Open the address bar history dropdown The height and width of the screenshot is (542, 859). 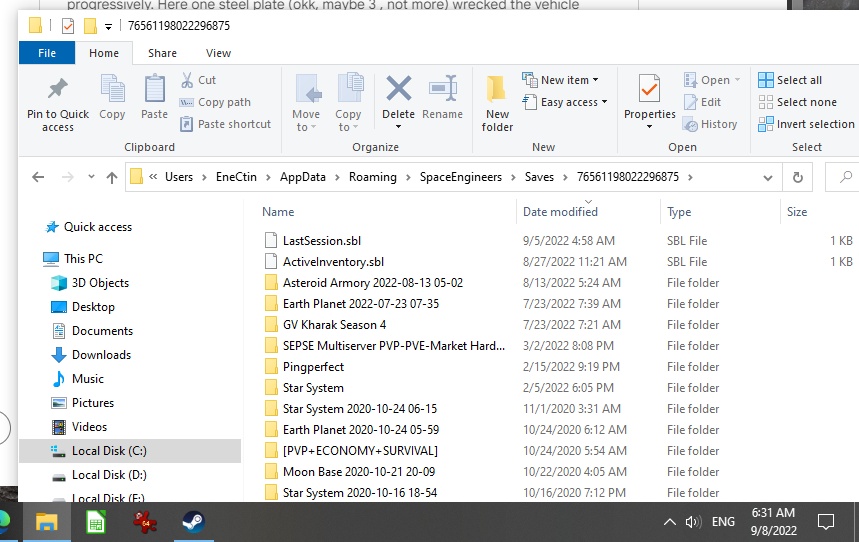pyautogui.click(x=768, y=178)
